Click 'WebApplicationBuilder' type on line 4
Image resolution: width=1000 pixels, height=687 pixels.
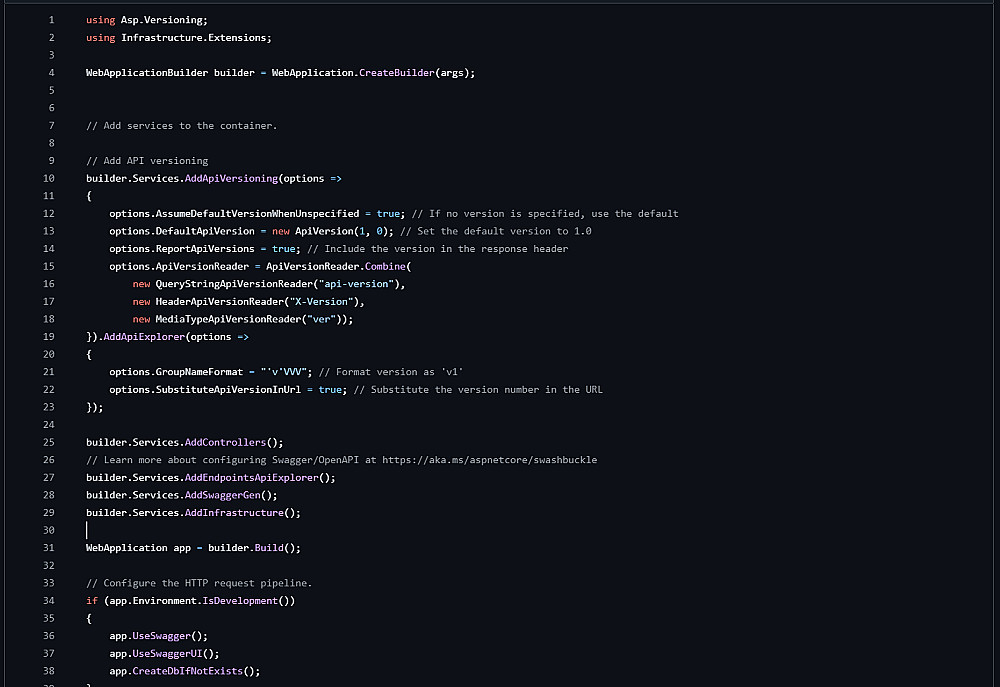pyautogui.click(x=147, y=73)
